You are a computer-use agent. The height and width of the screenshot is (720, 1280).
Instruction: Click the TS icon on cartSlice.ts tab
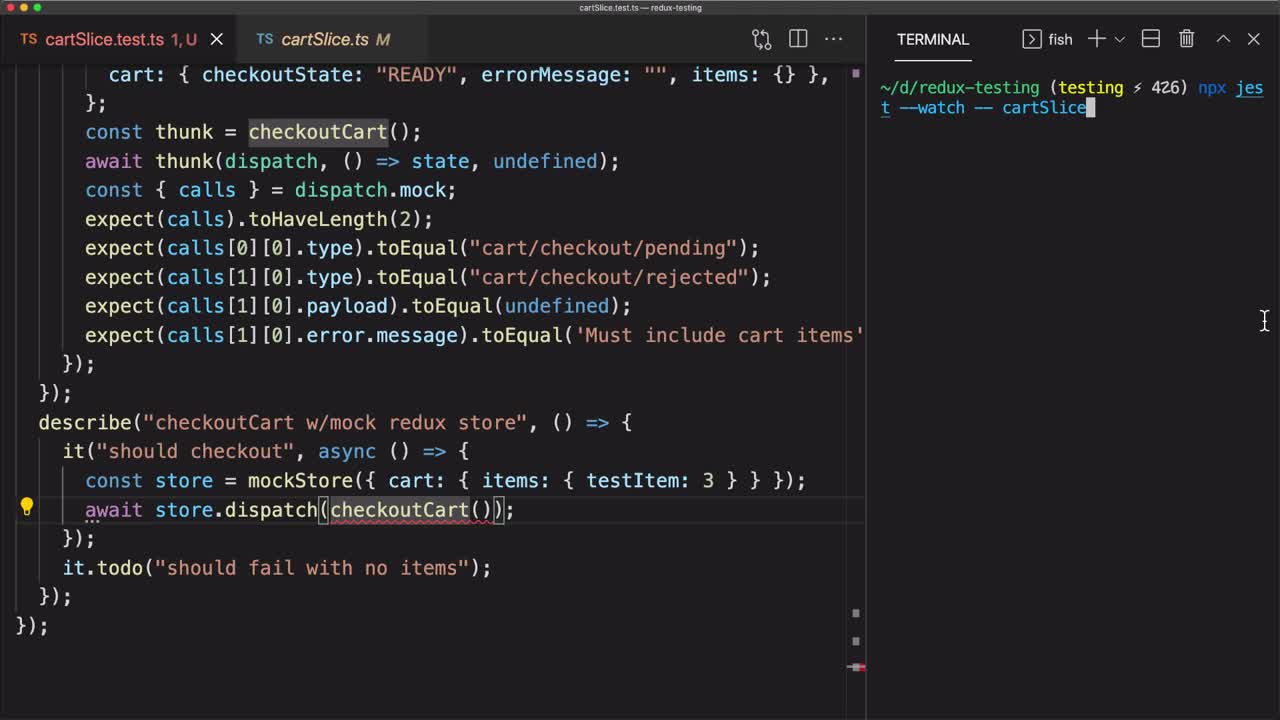[264, 39]
